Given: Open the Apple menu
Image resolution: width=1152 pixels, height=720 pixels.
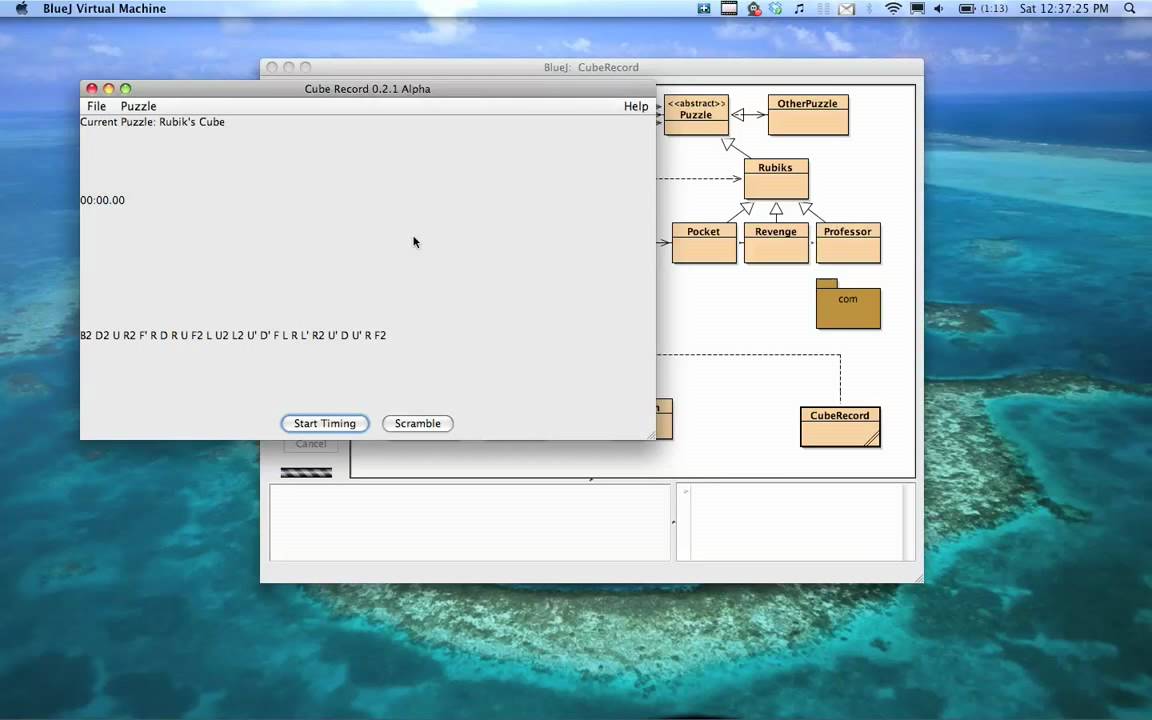Looking at the screenshot, I should pos(21,9).
